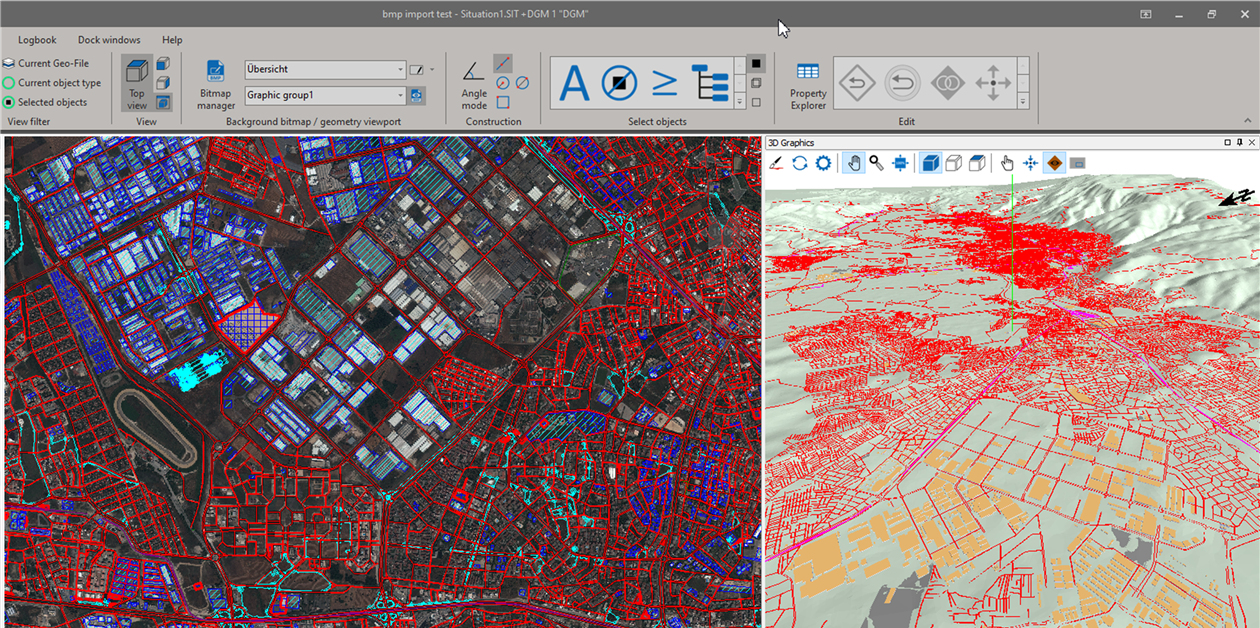Expand the Graphic group1 selector
The width and height of the screenshot is (1260, 628).
tap(402, 95)
